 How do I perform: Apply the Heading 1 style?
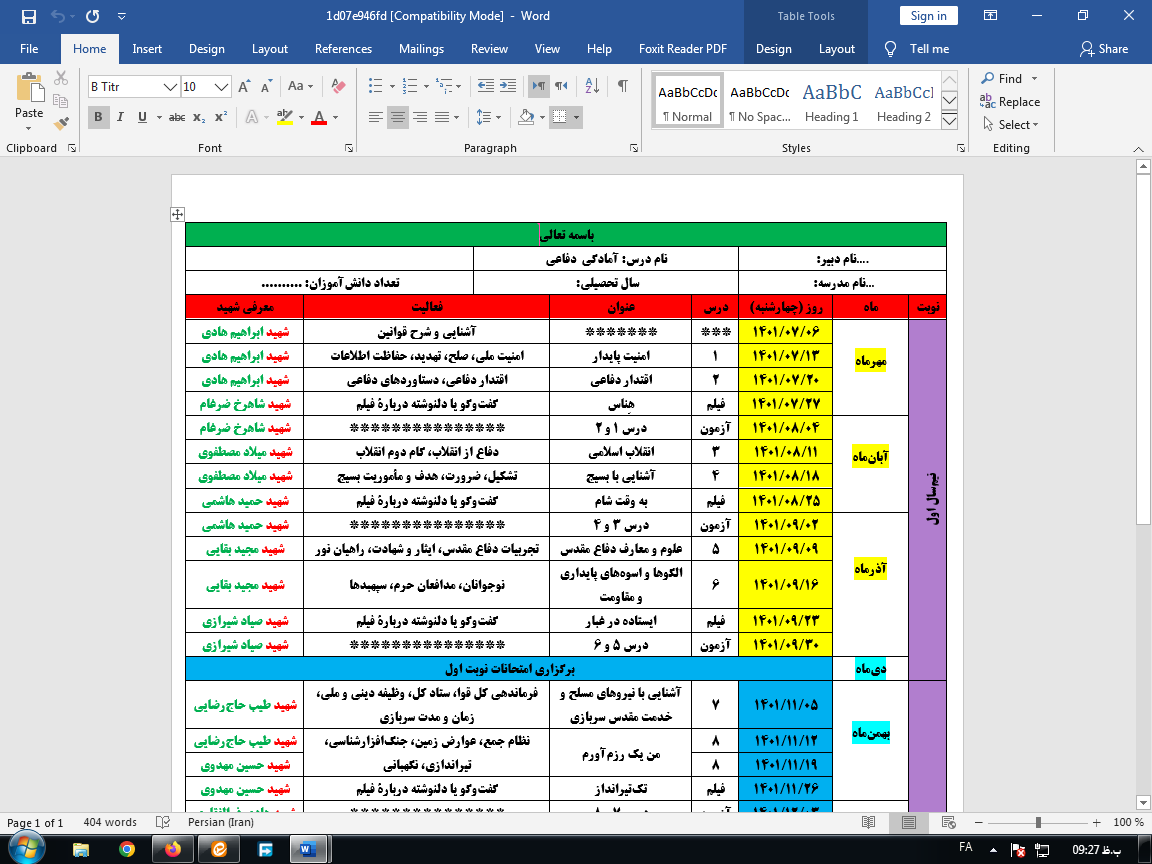click(x=832, y=101)
